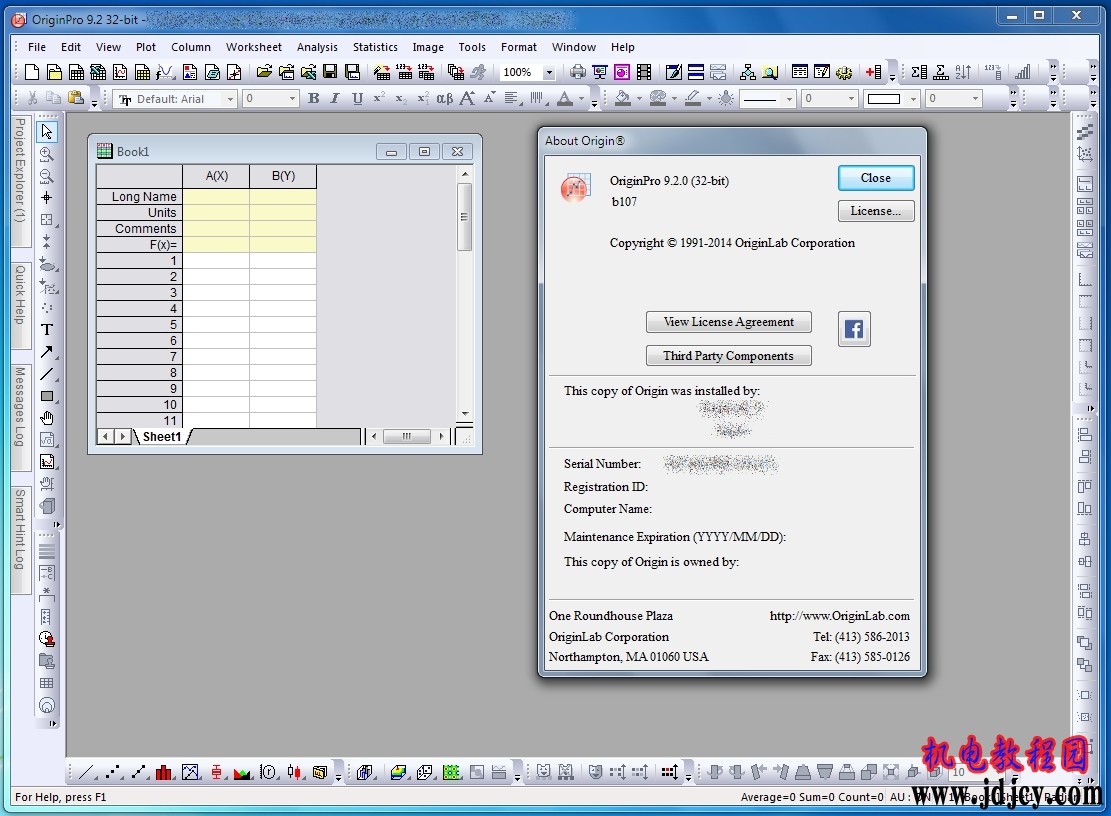Select the Pointer tool in the tools bar
Viewport: 1111px width, 816px height.
coord(47,132)
